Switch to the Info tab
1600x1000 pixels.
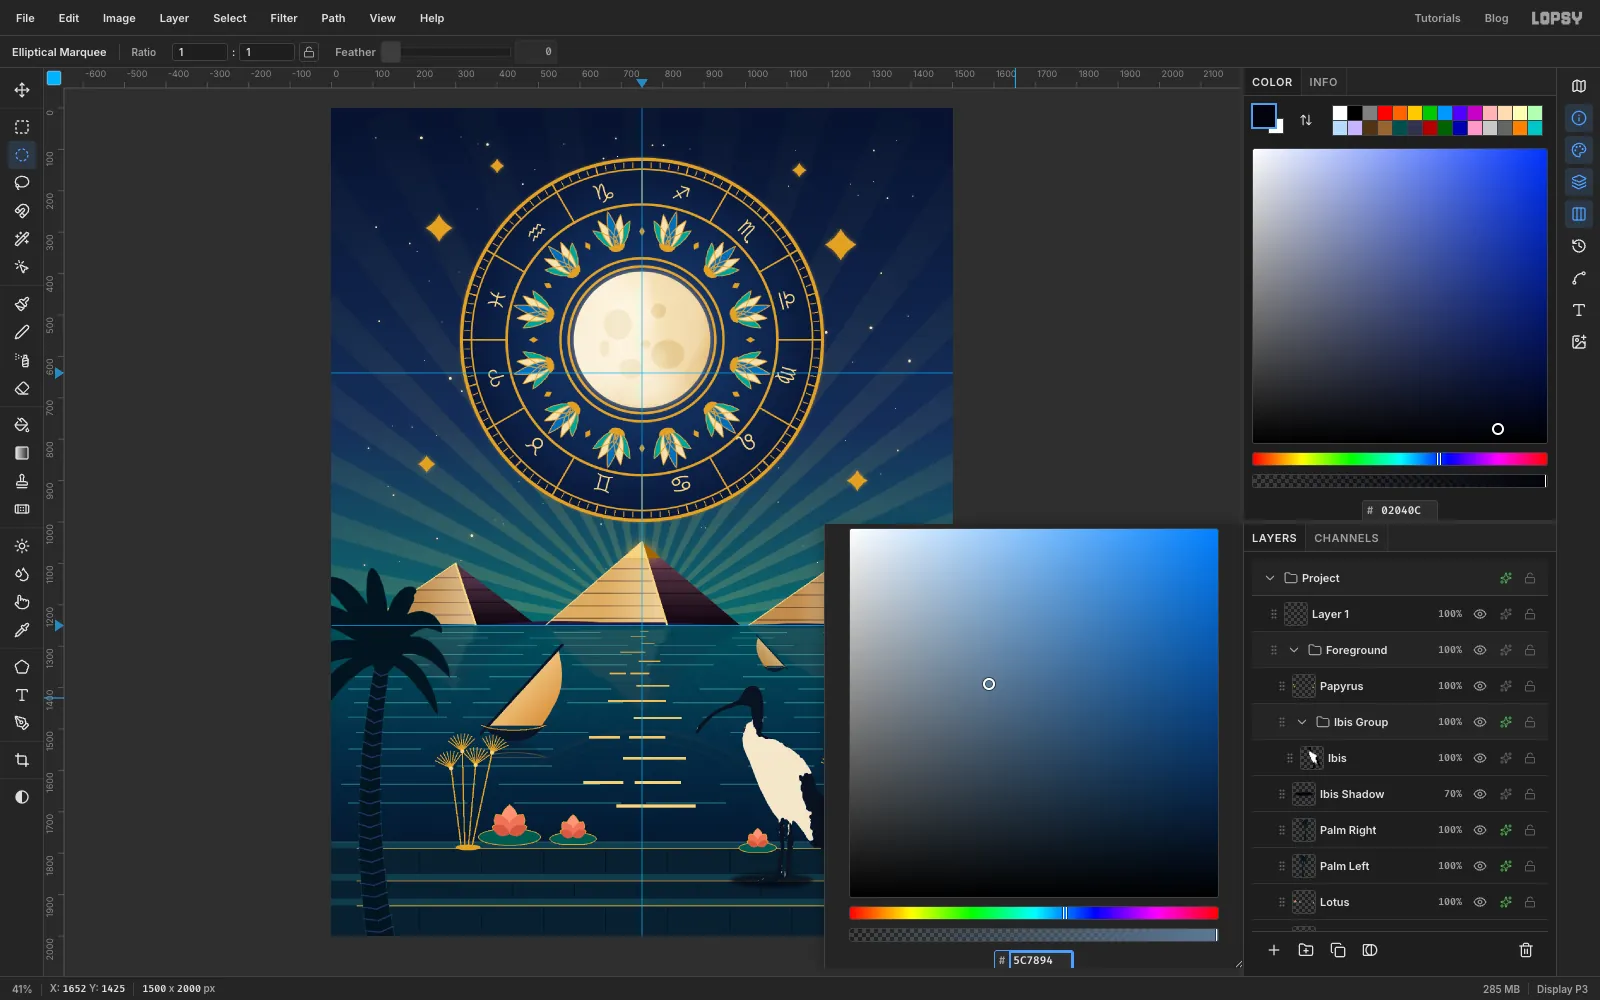pos(1323,82)
